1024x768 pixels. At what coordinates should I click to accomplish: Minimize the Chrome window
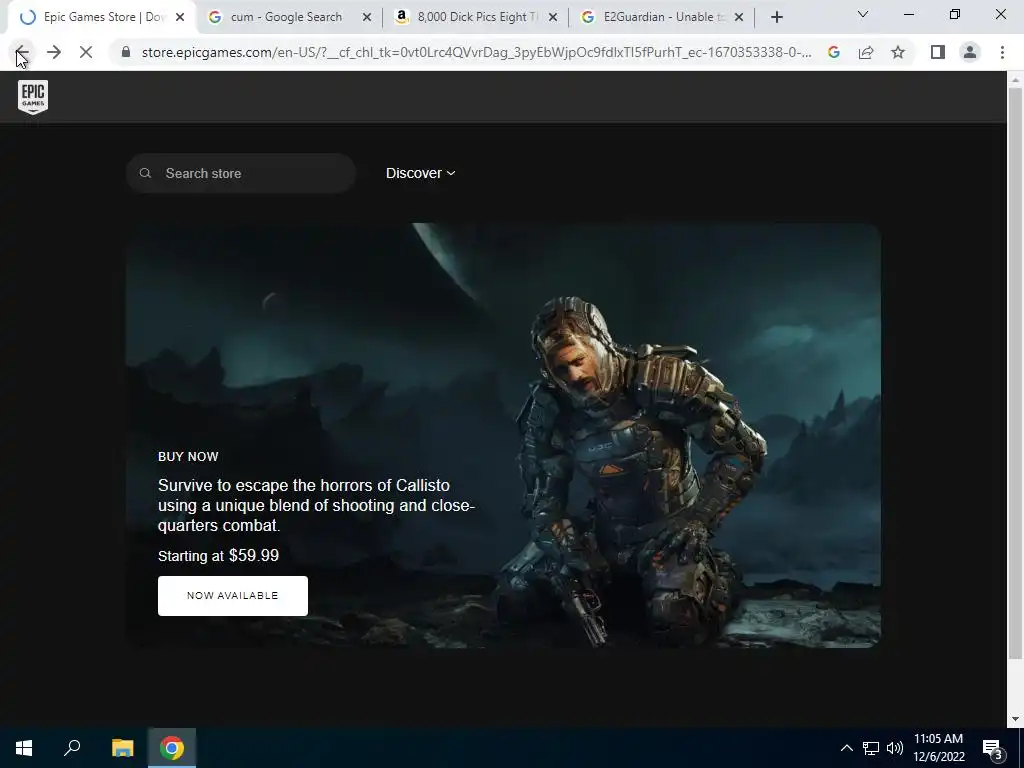[x=908, y=14]
